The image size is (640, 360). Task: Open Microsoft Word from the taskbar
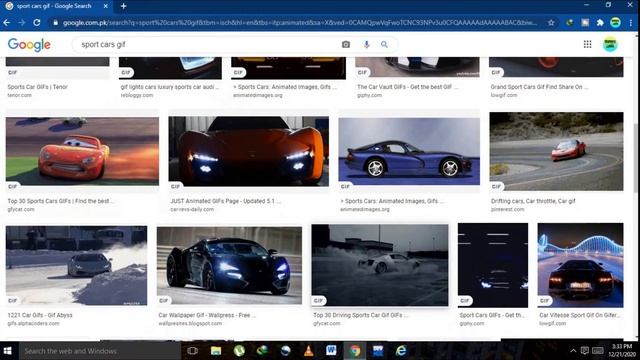331,351
